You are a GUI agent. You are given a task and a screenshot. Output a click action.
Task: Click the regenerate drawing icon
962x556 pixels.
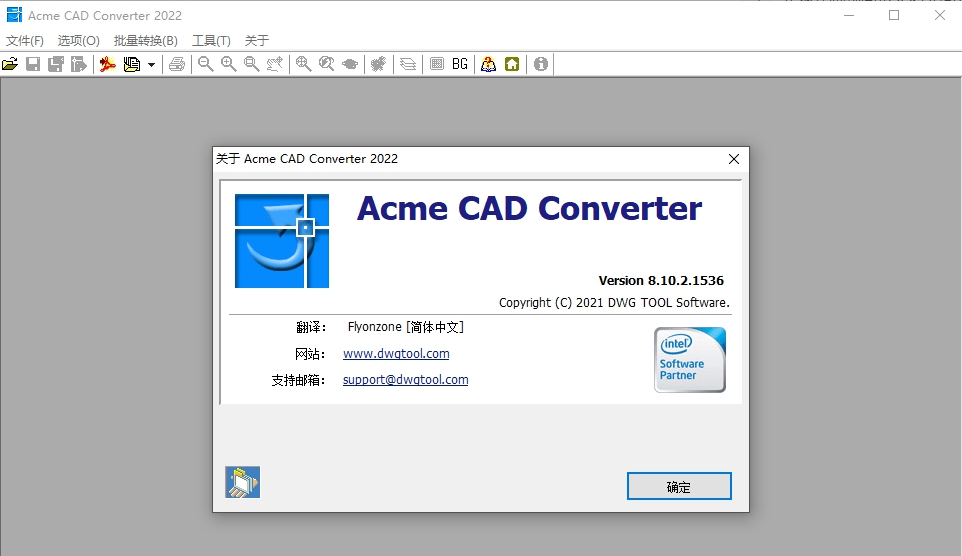click(x=379, y=64)
